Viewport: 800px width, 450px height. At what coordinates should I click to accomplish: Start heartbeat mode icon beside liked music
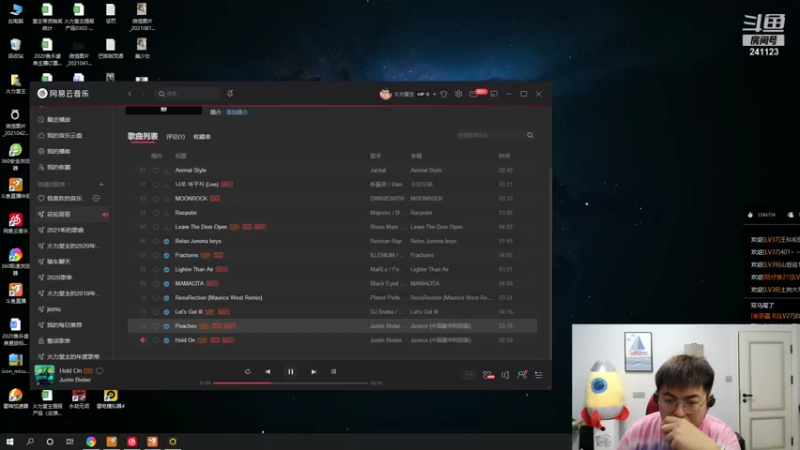tap(96, 198)
